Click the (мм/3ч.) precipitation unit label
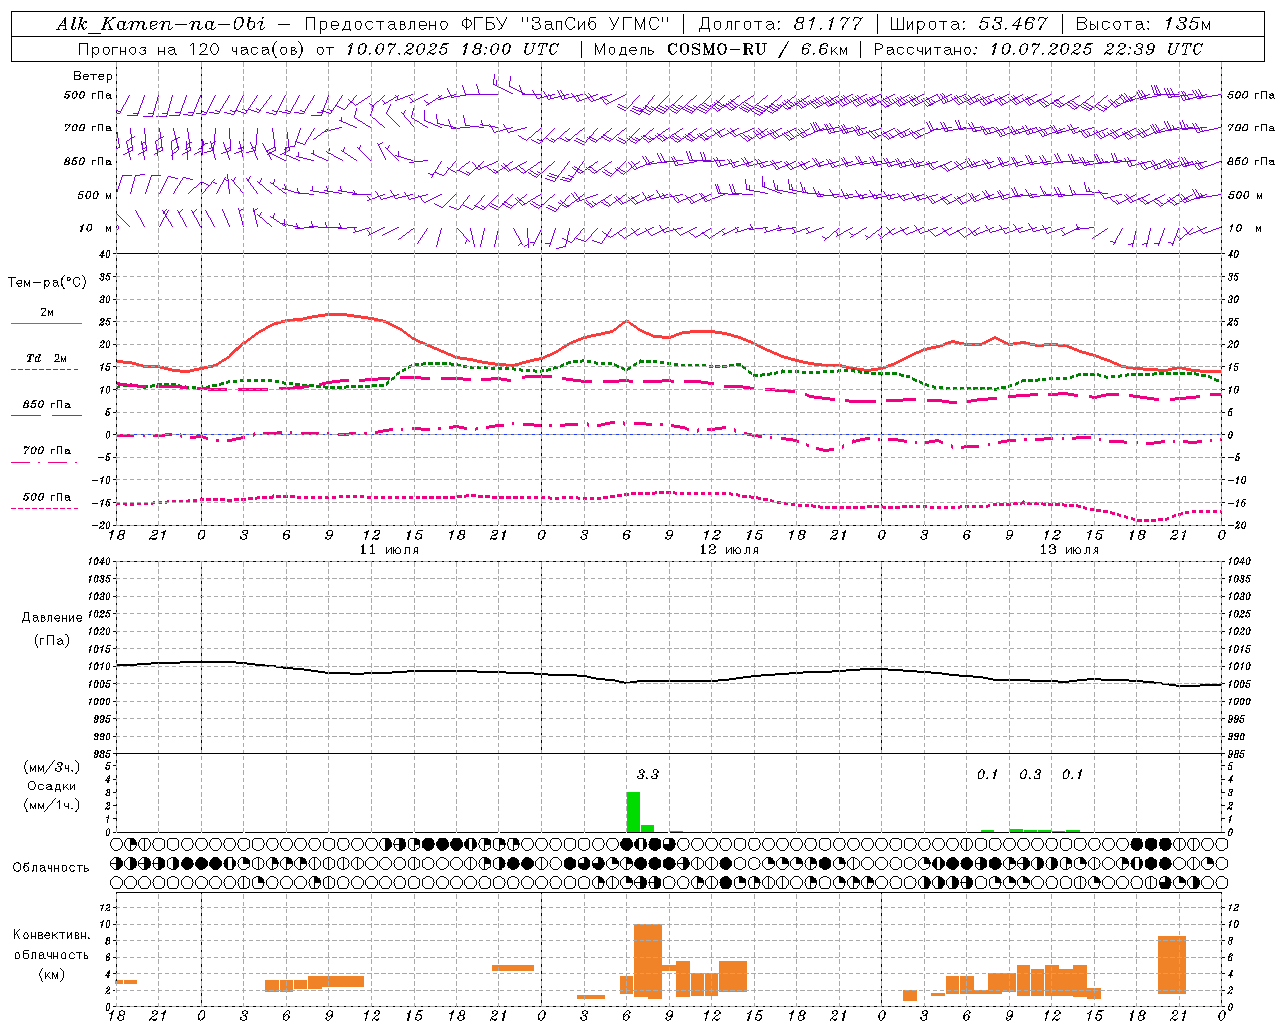This screenshot has width=1280, height=1024. tap(52, 767)
